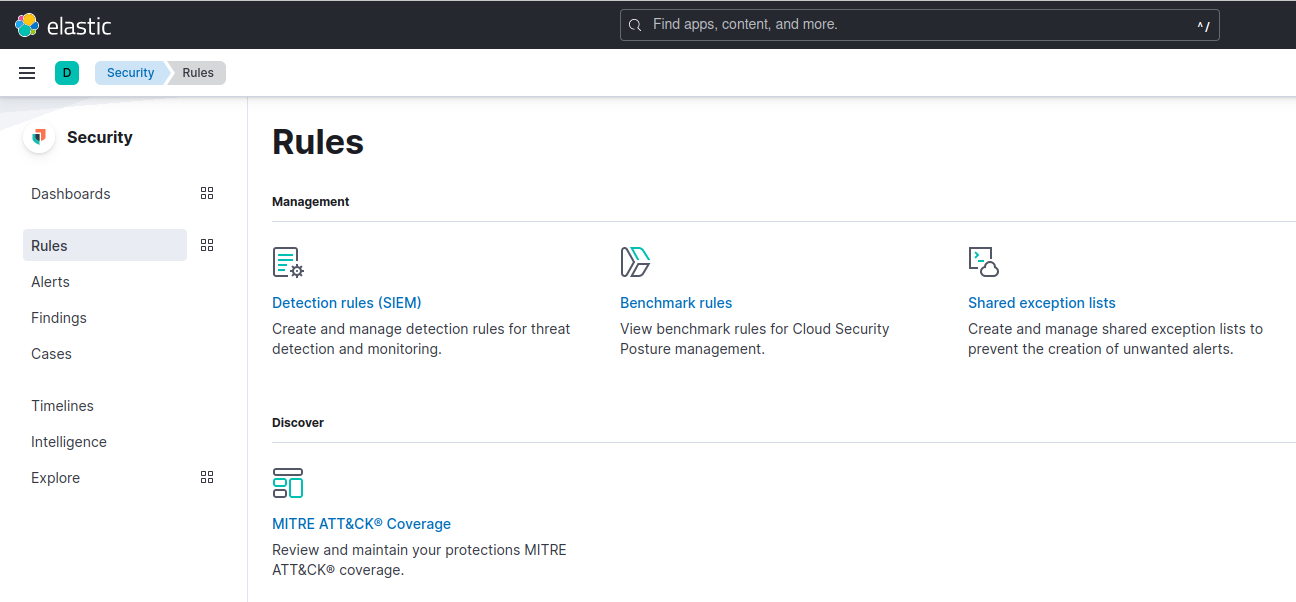Open Shared exception lists link

pyautogui.click(x=1042, y=303)
